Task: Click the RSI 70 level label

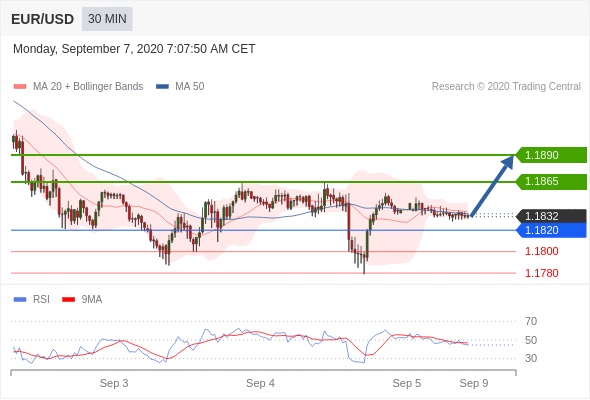Action: (531, 322)
